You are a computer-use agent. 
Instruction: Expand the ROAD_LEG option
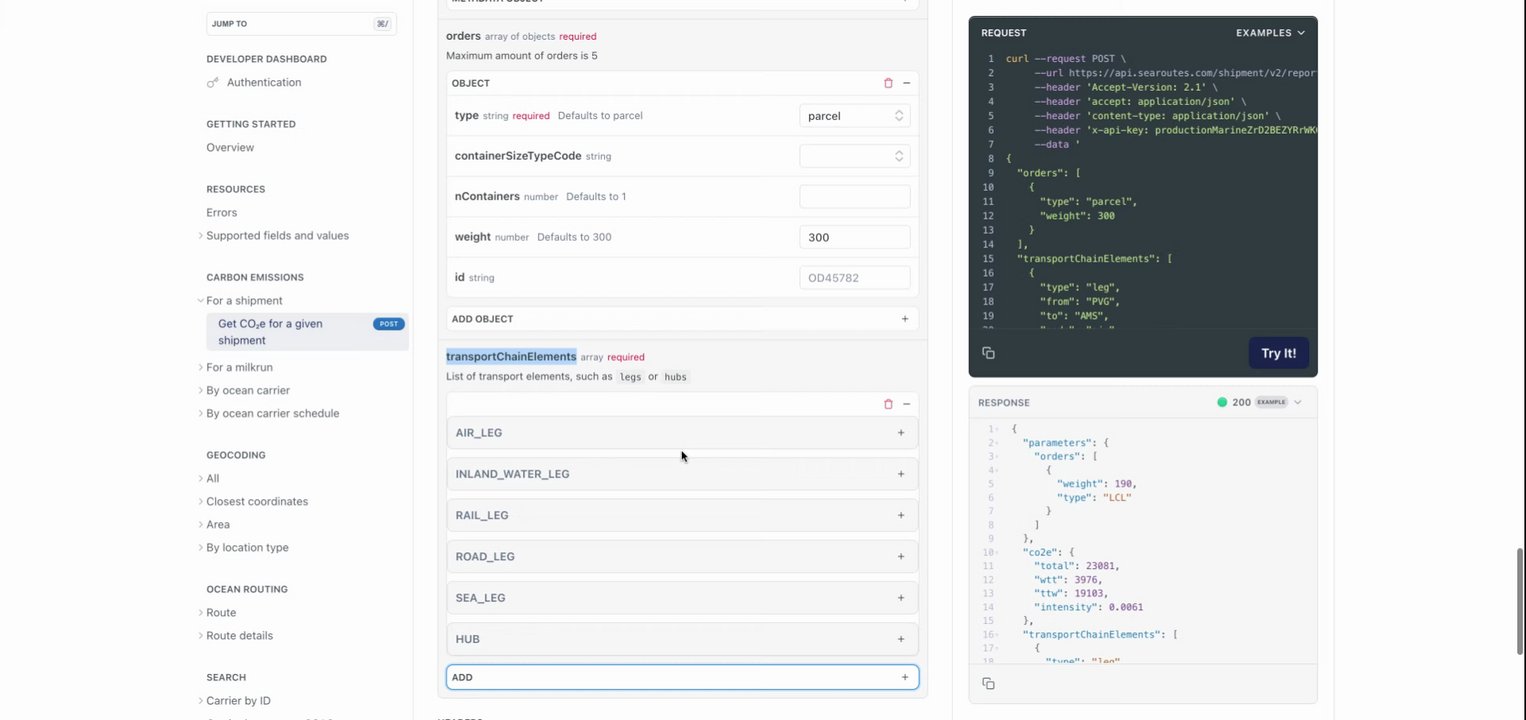[x=682, y=556]
